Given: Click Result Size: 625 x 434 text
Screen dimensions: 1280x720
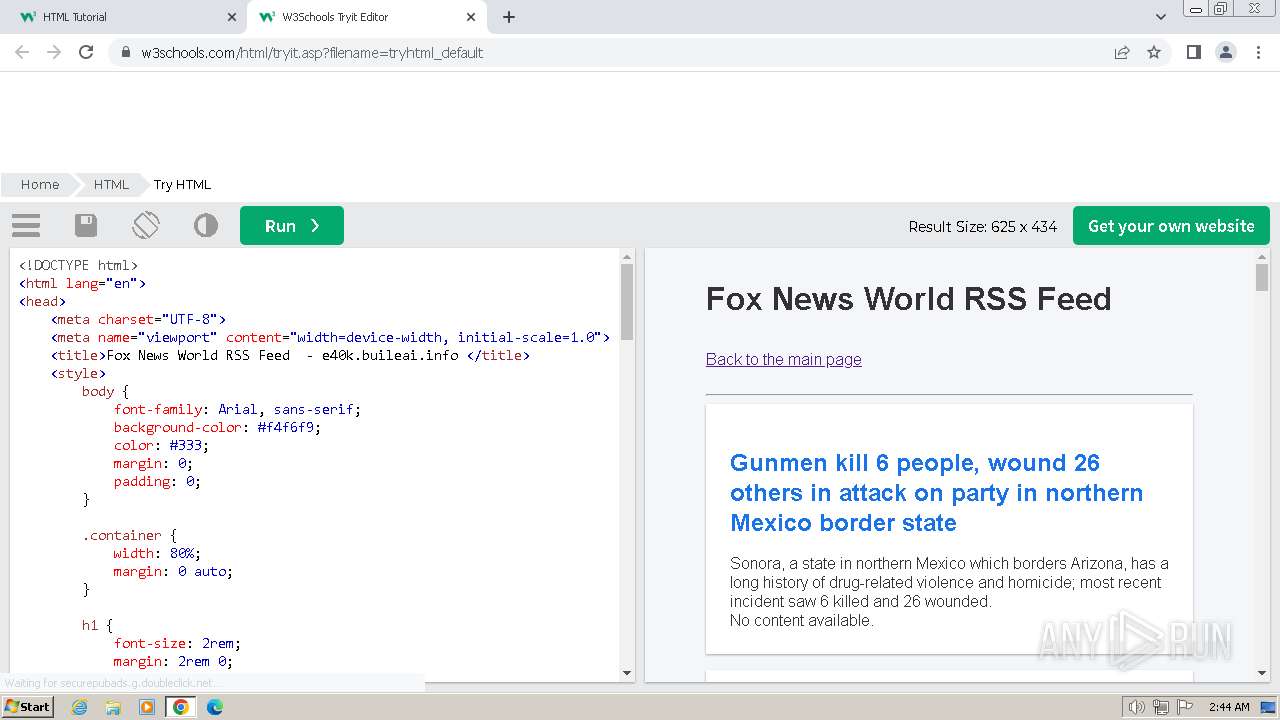Looking at the screenshot, I should (x=983, y=226).
